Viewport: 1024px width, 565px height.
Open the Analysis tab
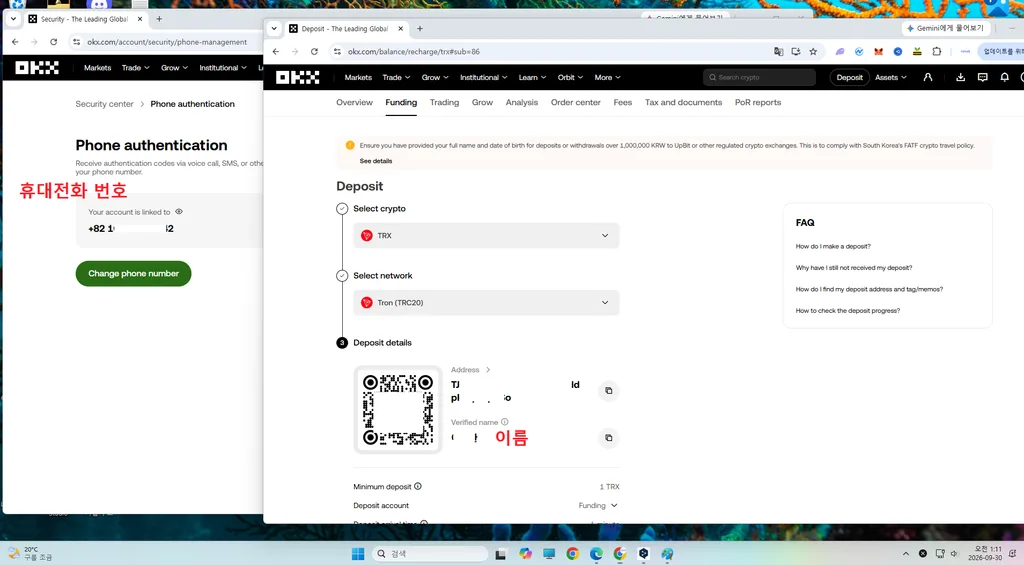click(x=522, y=103)
